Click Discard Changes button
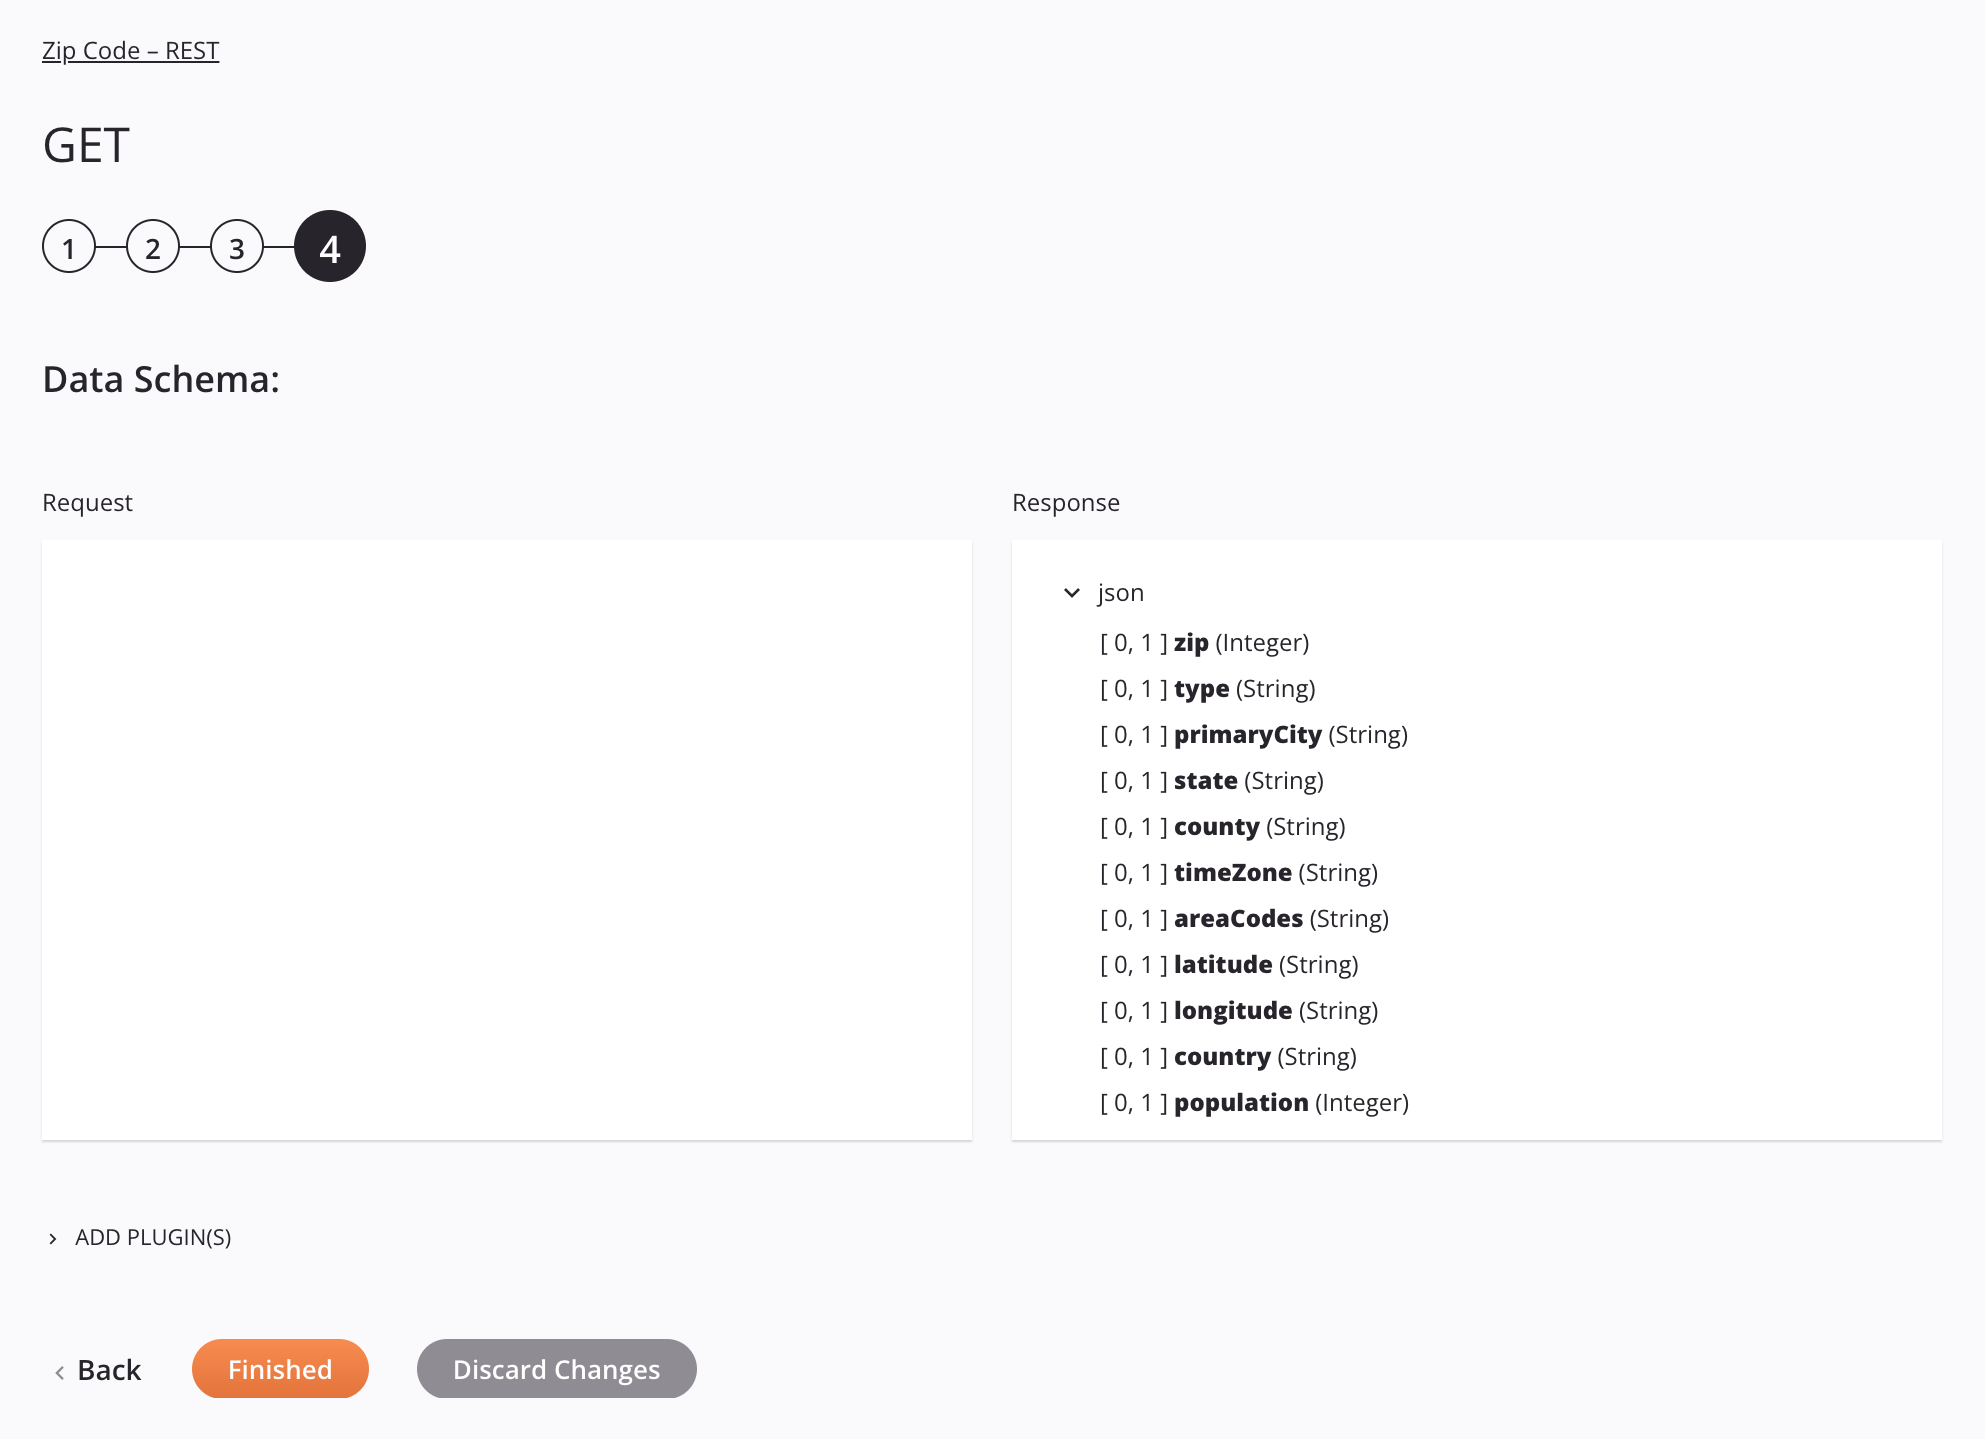The width and height of the screenshot is (1985, 1439). click(x=556, y=1368)
